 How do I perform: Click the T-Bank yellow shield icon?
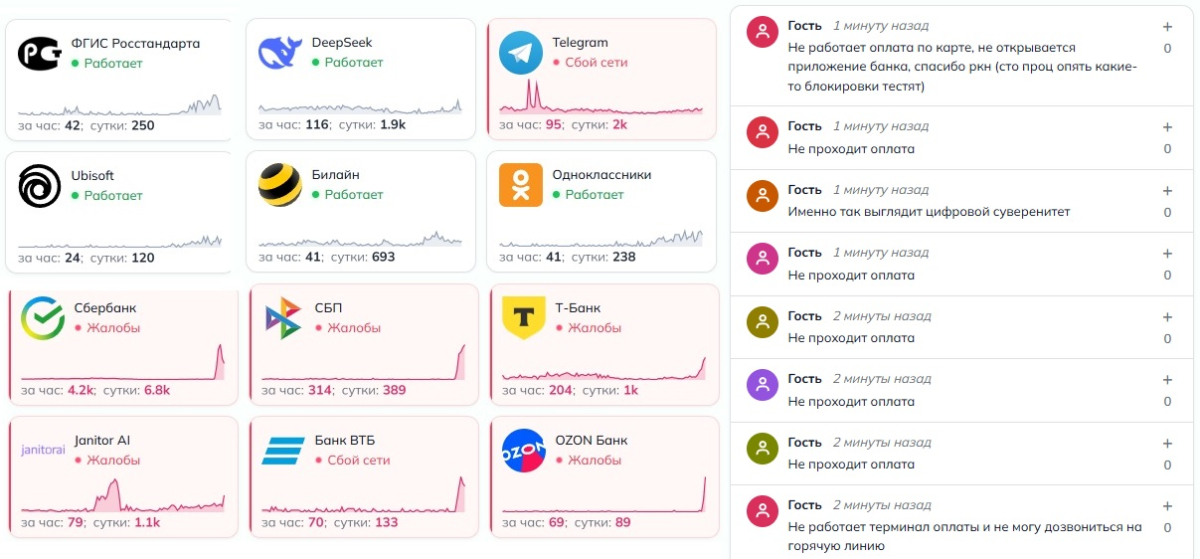coord(524,318)
